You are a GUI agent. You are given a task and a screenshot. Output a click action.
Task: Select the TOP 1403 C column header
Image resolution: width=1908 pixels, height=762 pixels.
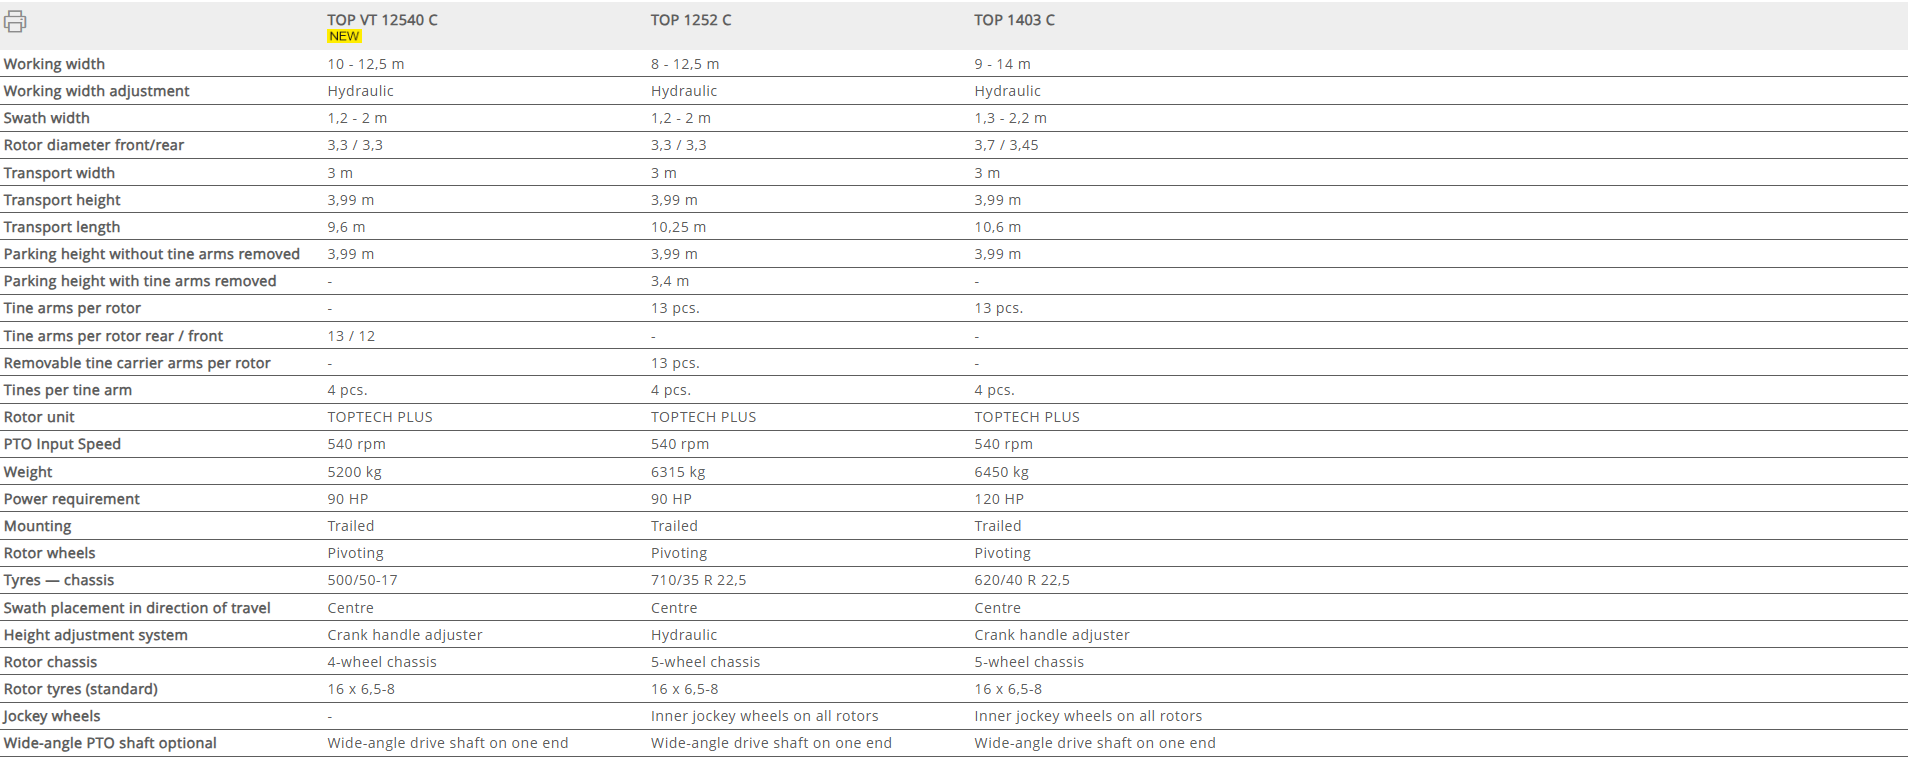(1014, 20)
